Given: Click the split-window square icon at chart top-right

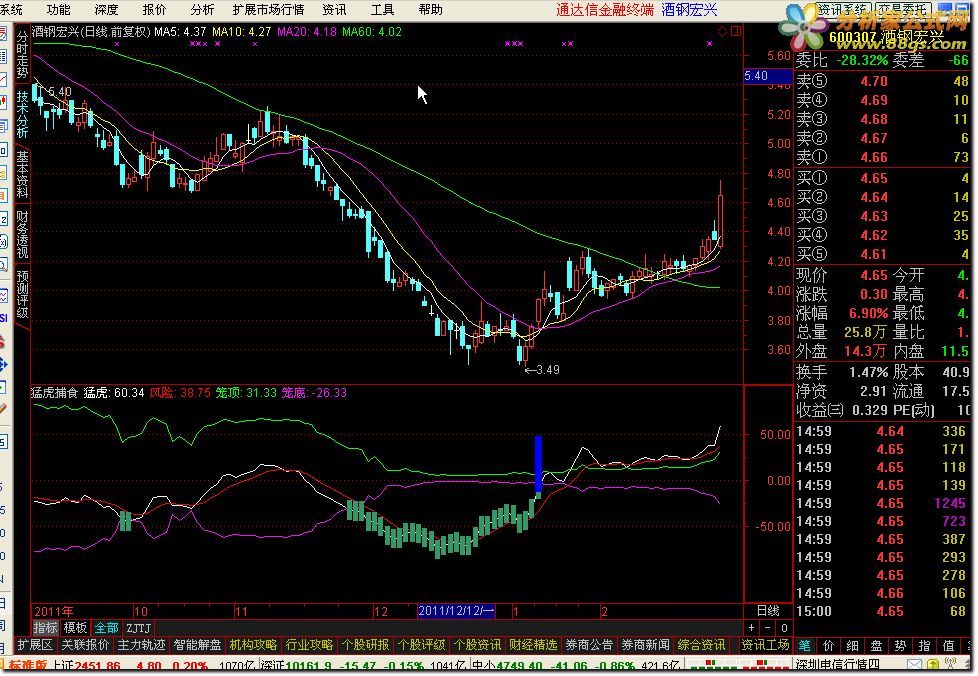Looking at the screenshot, I should click(x=736, y=31).
